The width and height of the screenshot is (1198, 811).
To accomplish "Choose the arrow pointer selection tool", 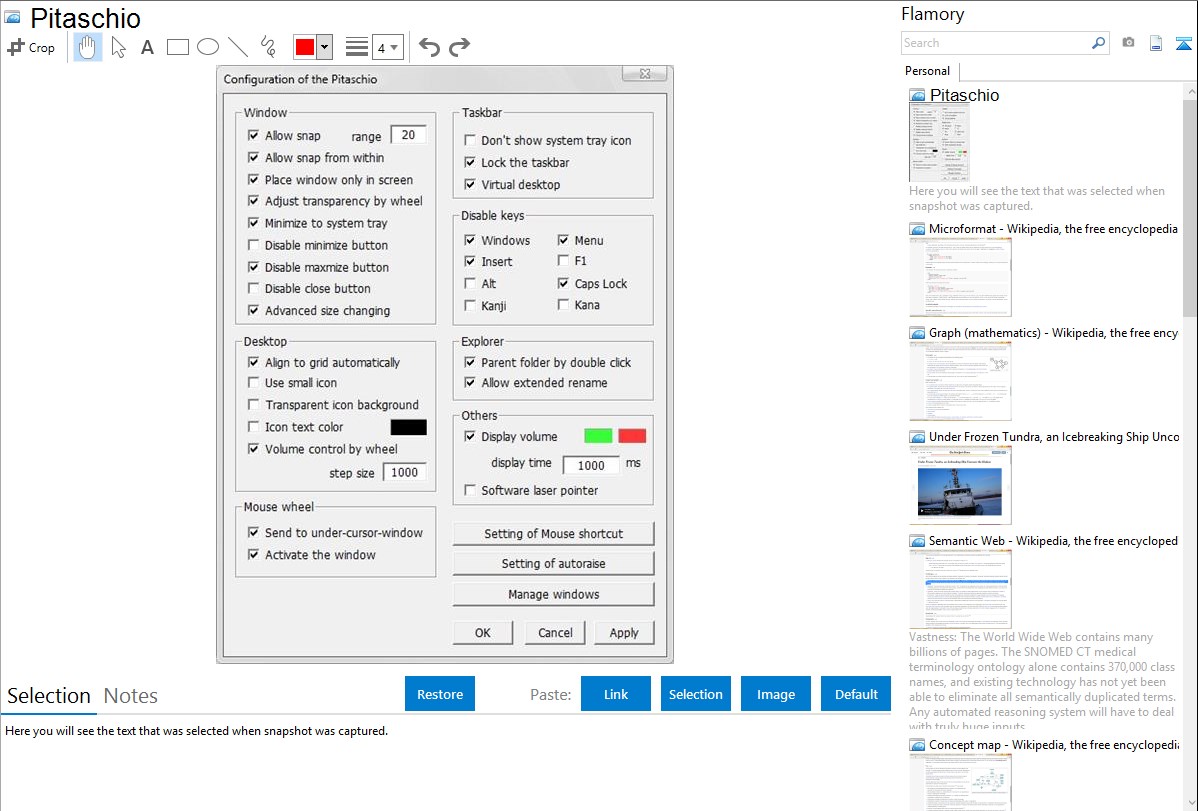I will 118,47.
